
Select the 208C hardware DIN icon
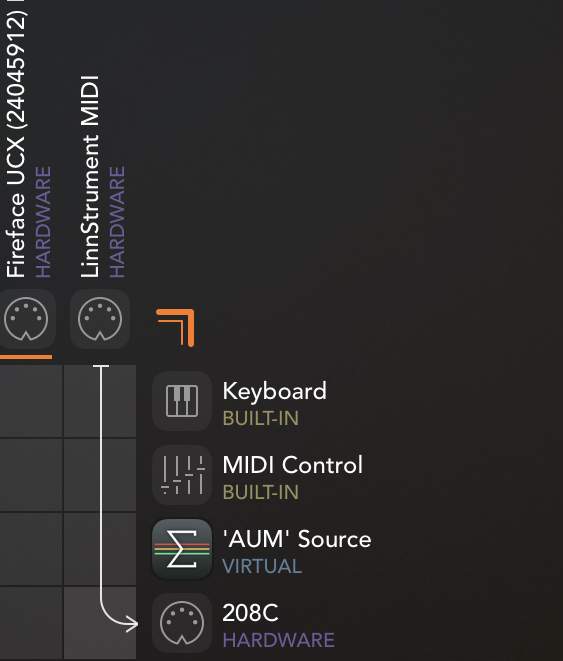pyautogui.click(x=182, y=623)
